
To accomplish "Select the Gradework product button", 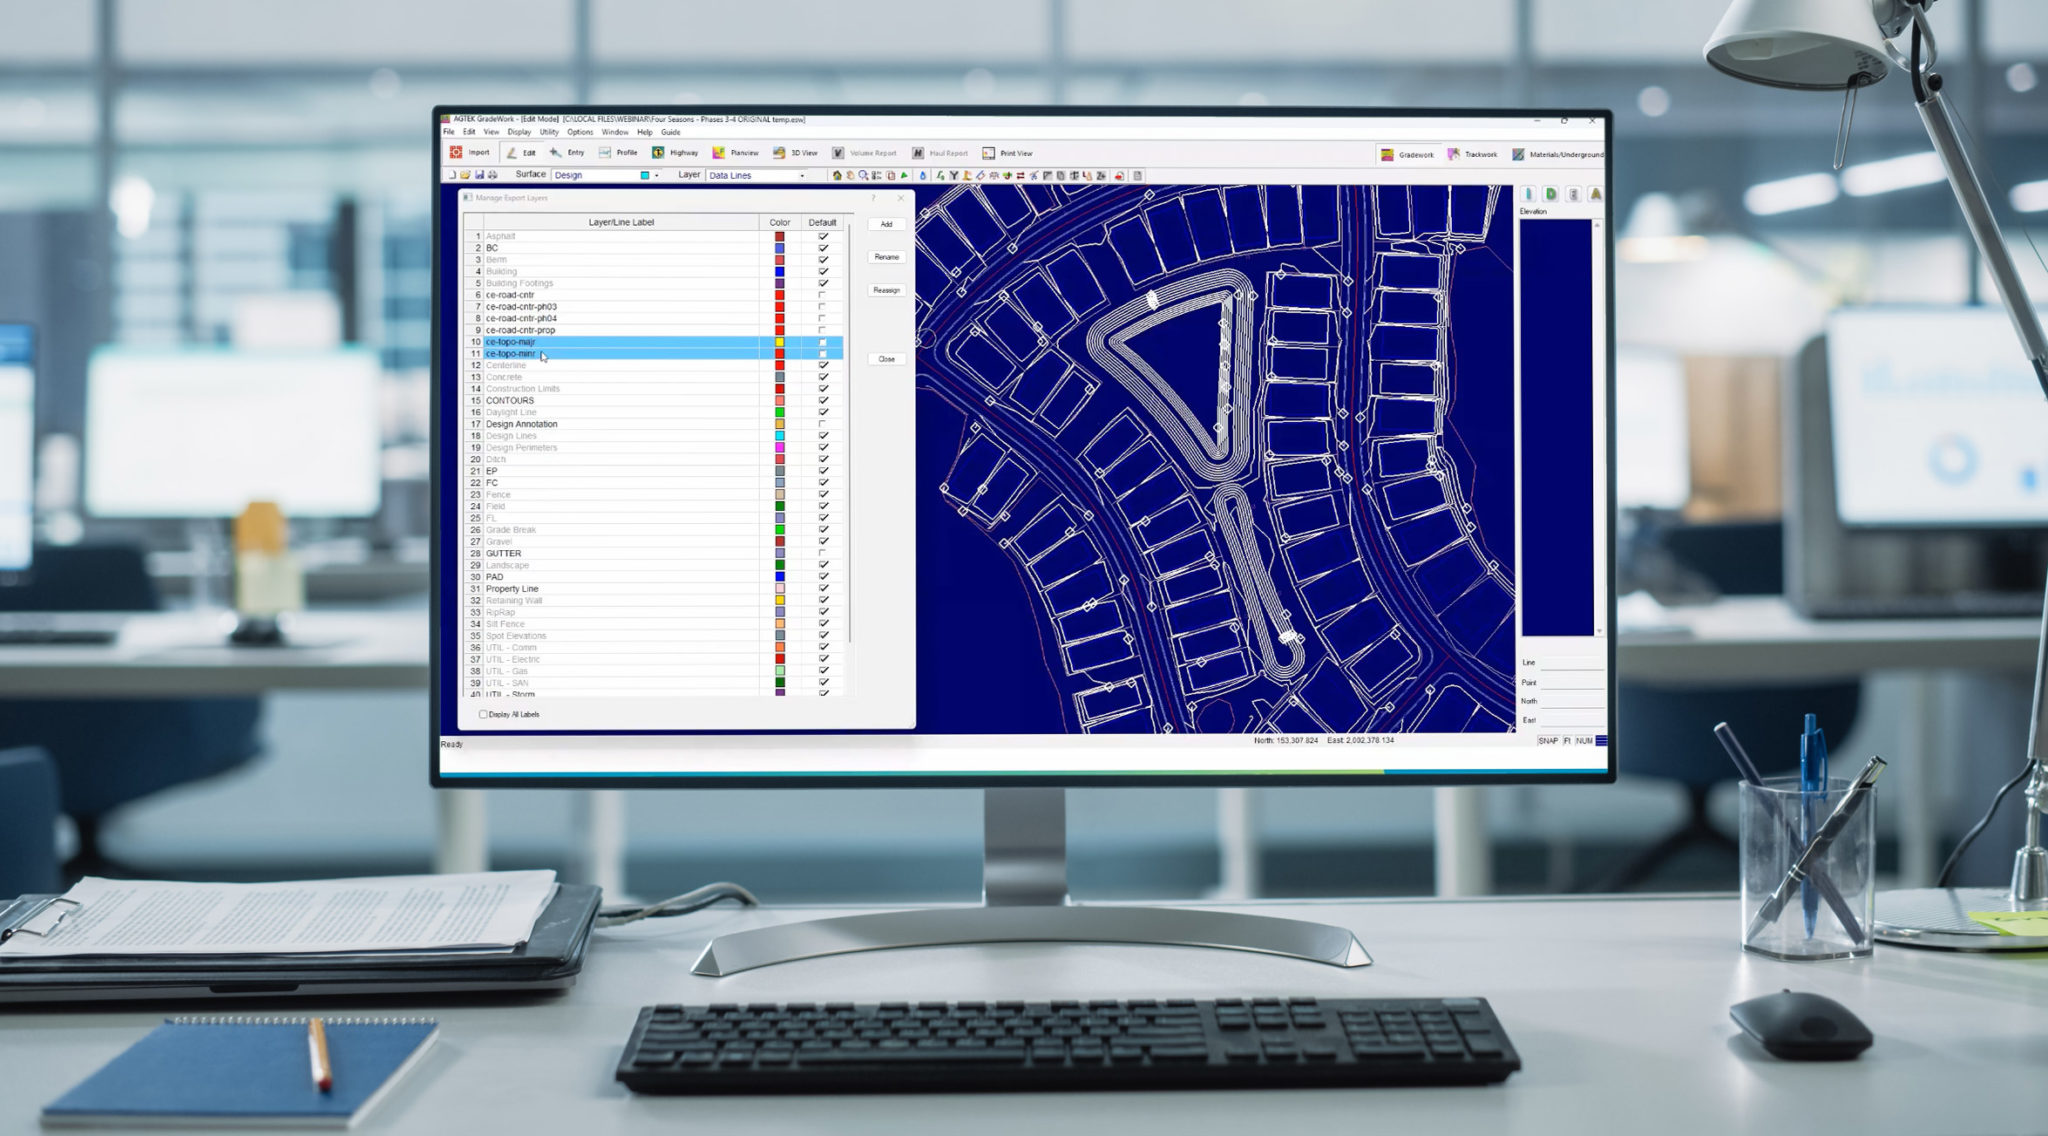I will (1407, 154).
